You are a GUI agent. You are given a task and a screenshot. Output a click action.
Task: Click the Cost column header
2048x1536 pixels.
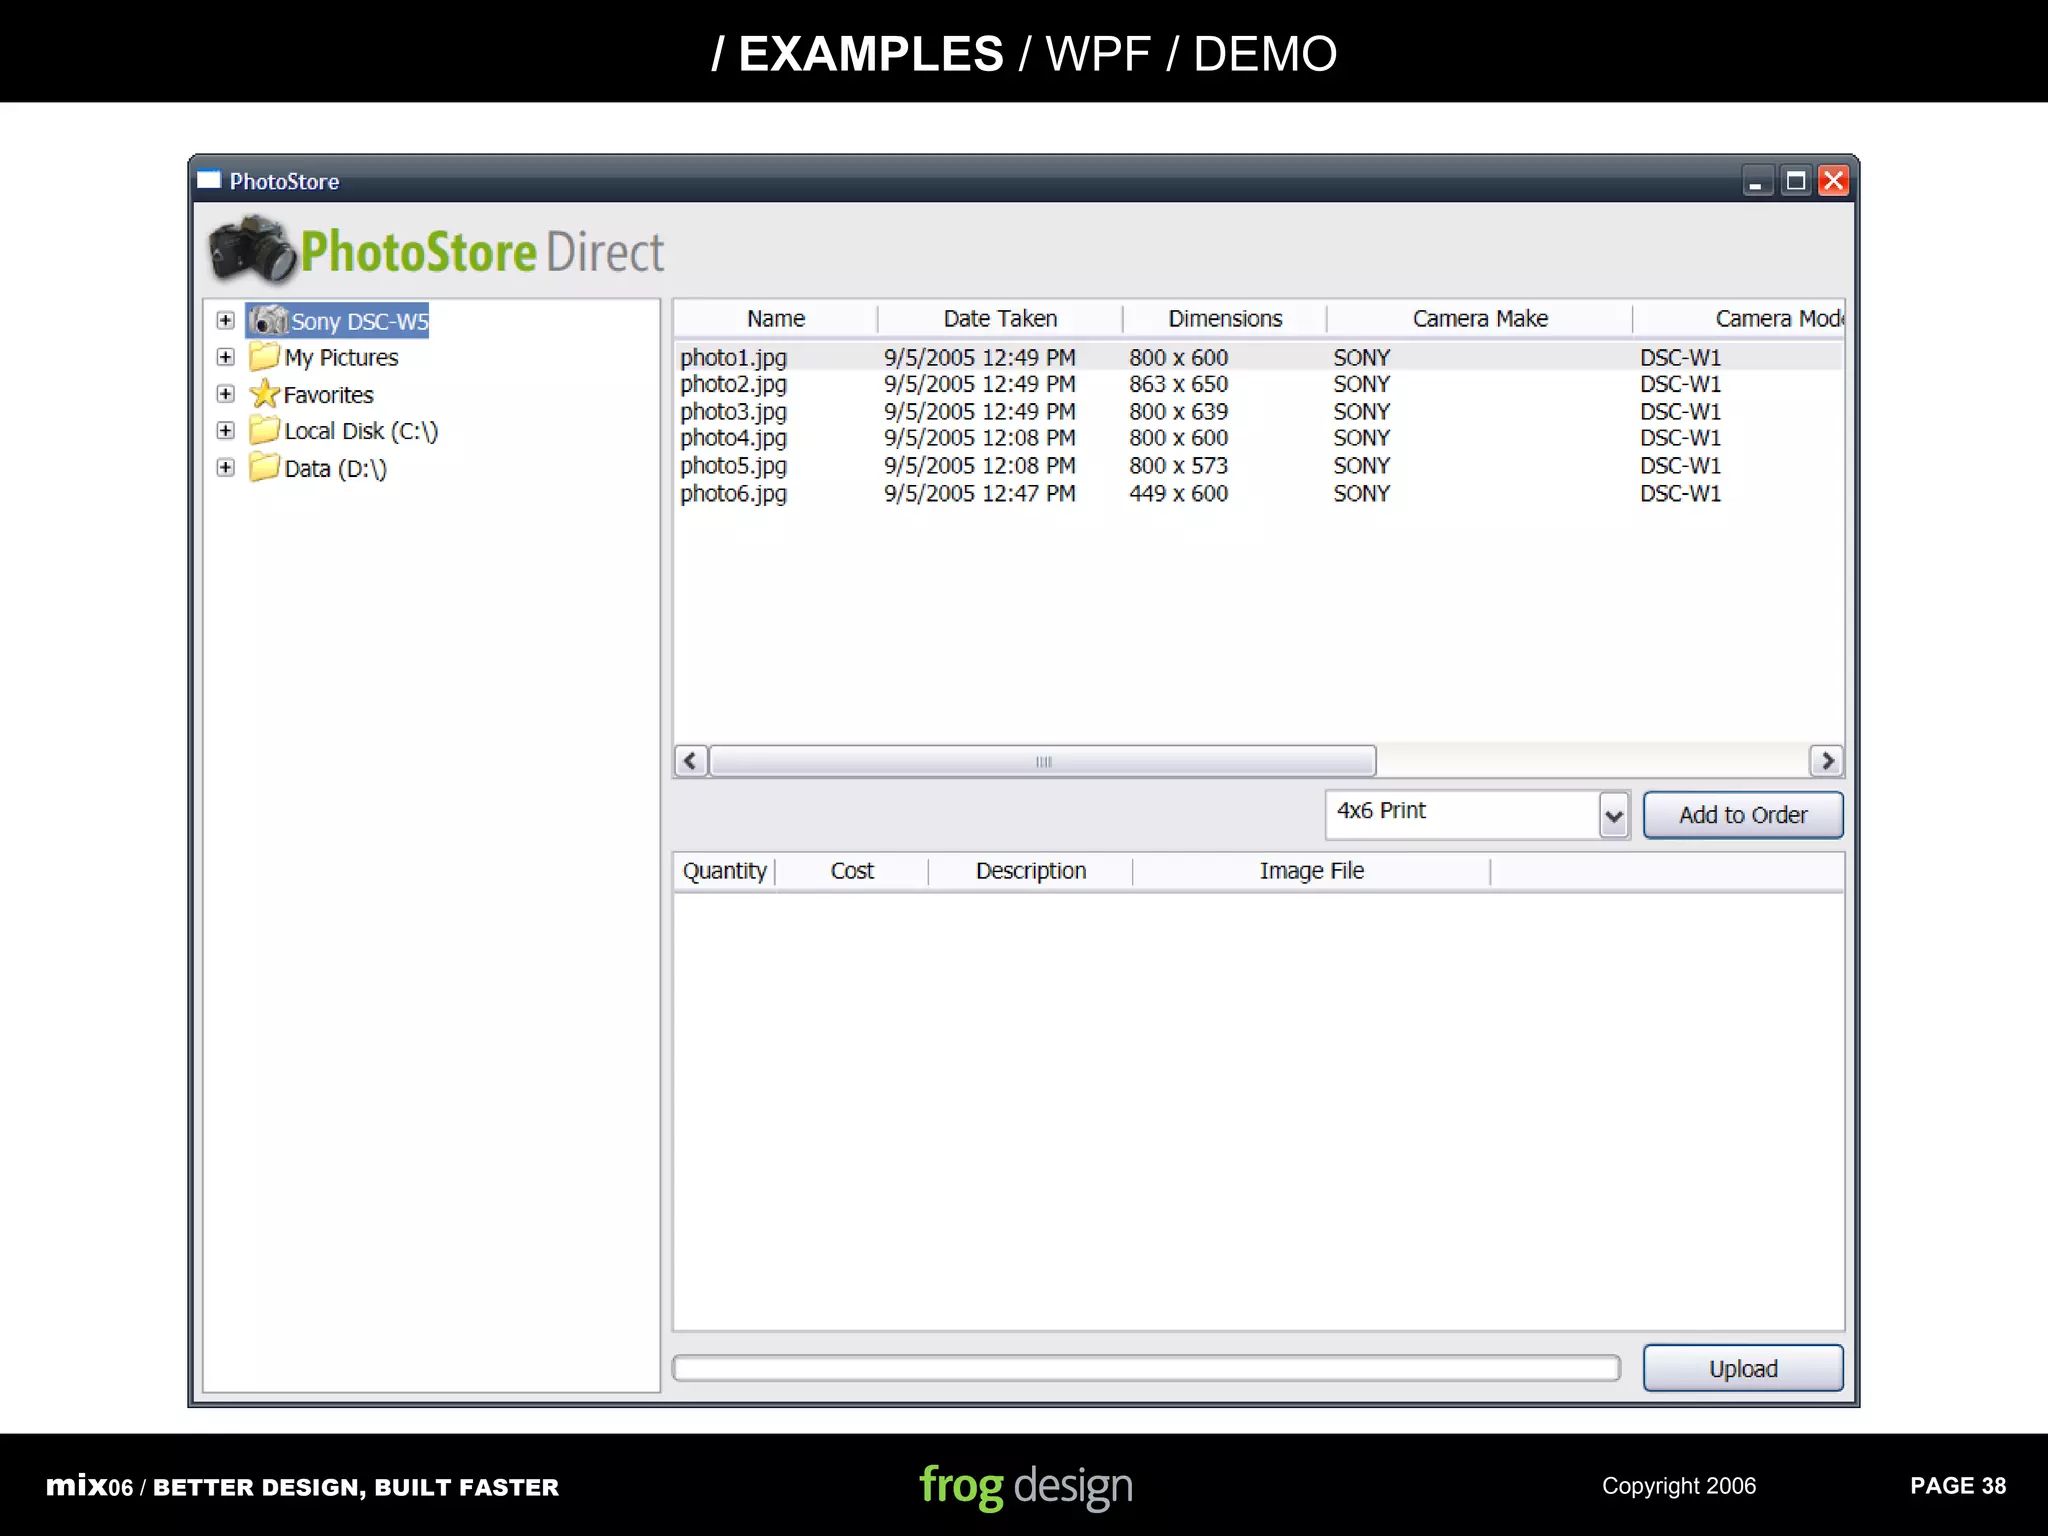coord(852,871)
